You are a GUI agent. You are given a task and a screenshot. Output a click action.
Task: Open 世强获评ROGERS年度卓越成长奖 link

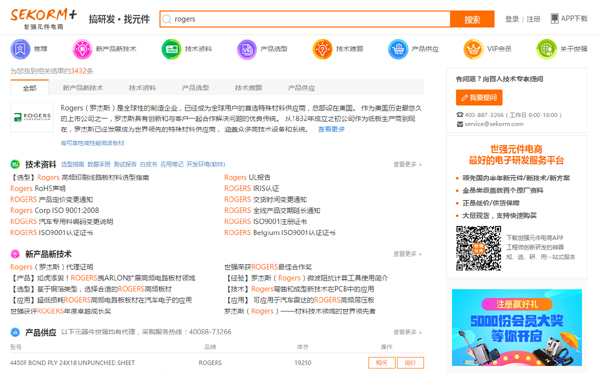61,311
